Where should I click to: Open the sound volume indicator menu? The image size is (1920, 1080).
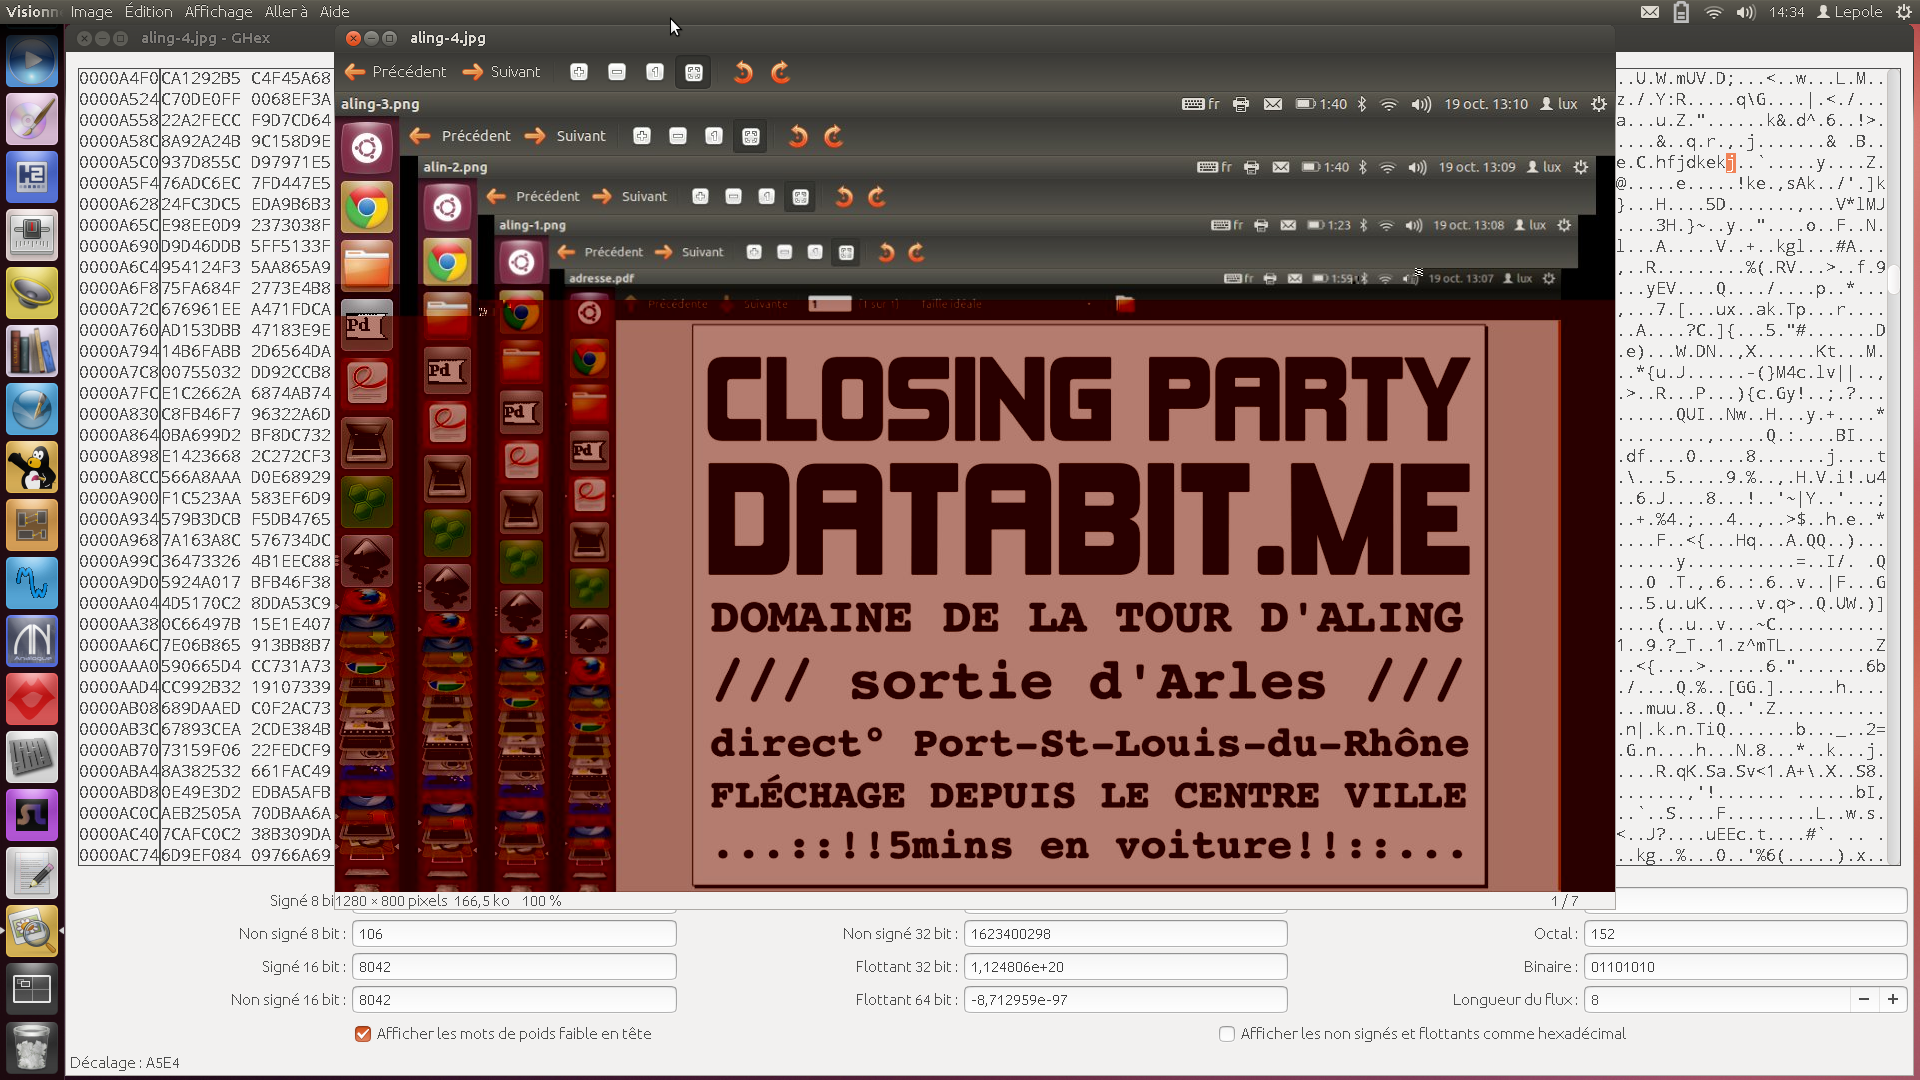pos(1746,12)
